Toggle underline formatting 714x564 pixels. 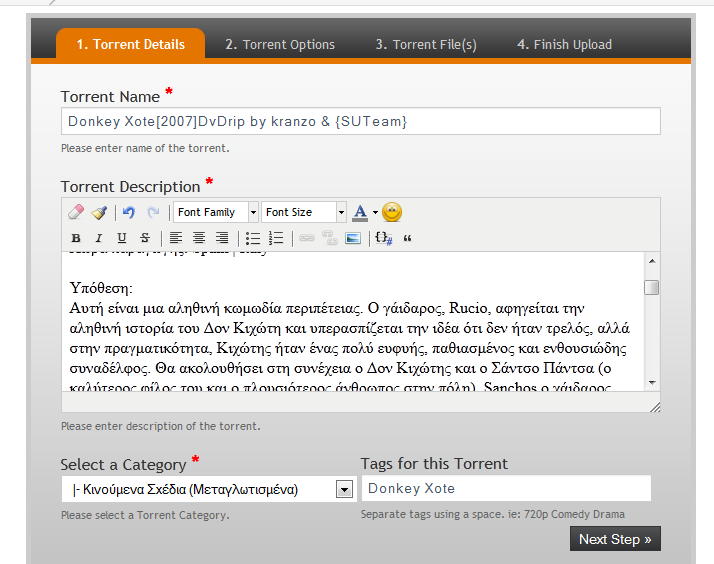pos(121,238)
